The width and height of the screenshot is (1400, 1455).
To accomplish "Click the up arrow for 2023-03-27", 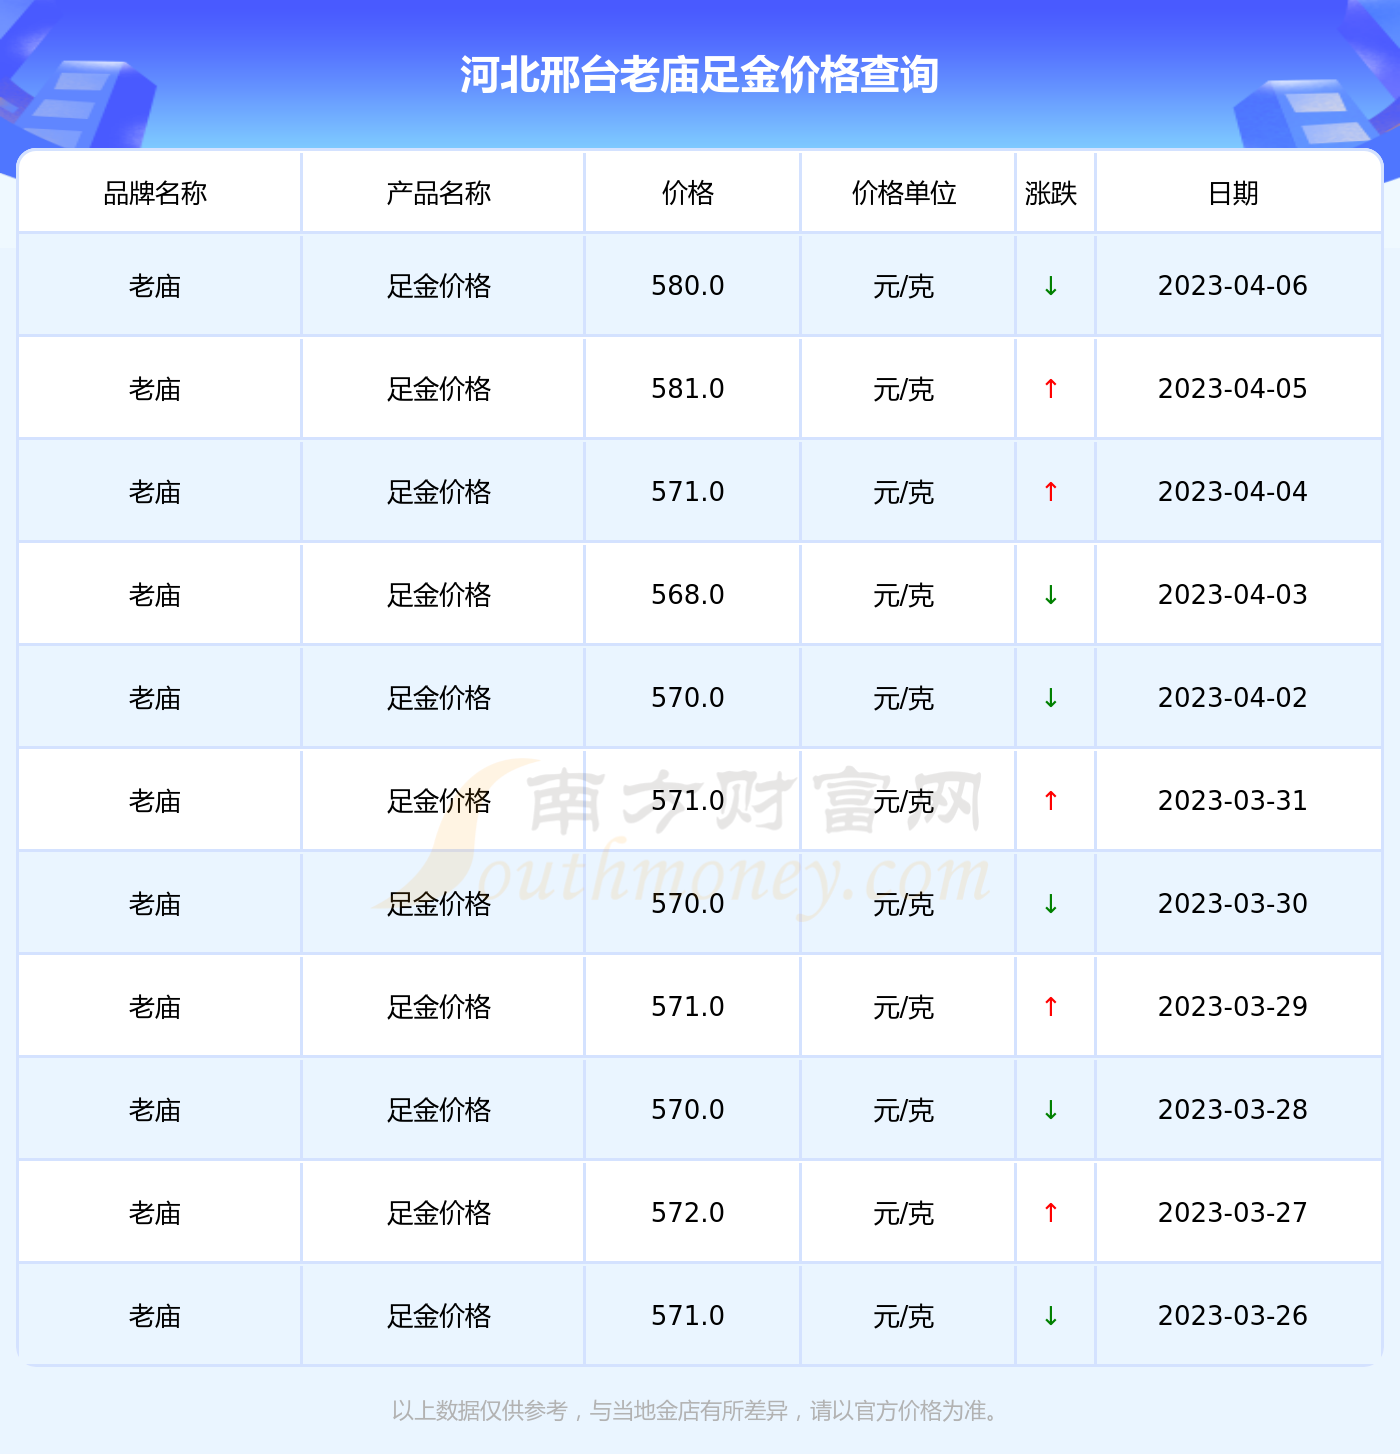I will pyautogui.click(x=1051, y=1213).
